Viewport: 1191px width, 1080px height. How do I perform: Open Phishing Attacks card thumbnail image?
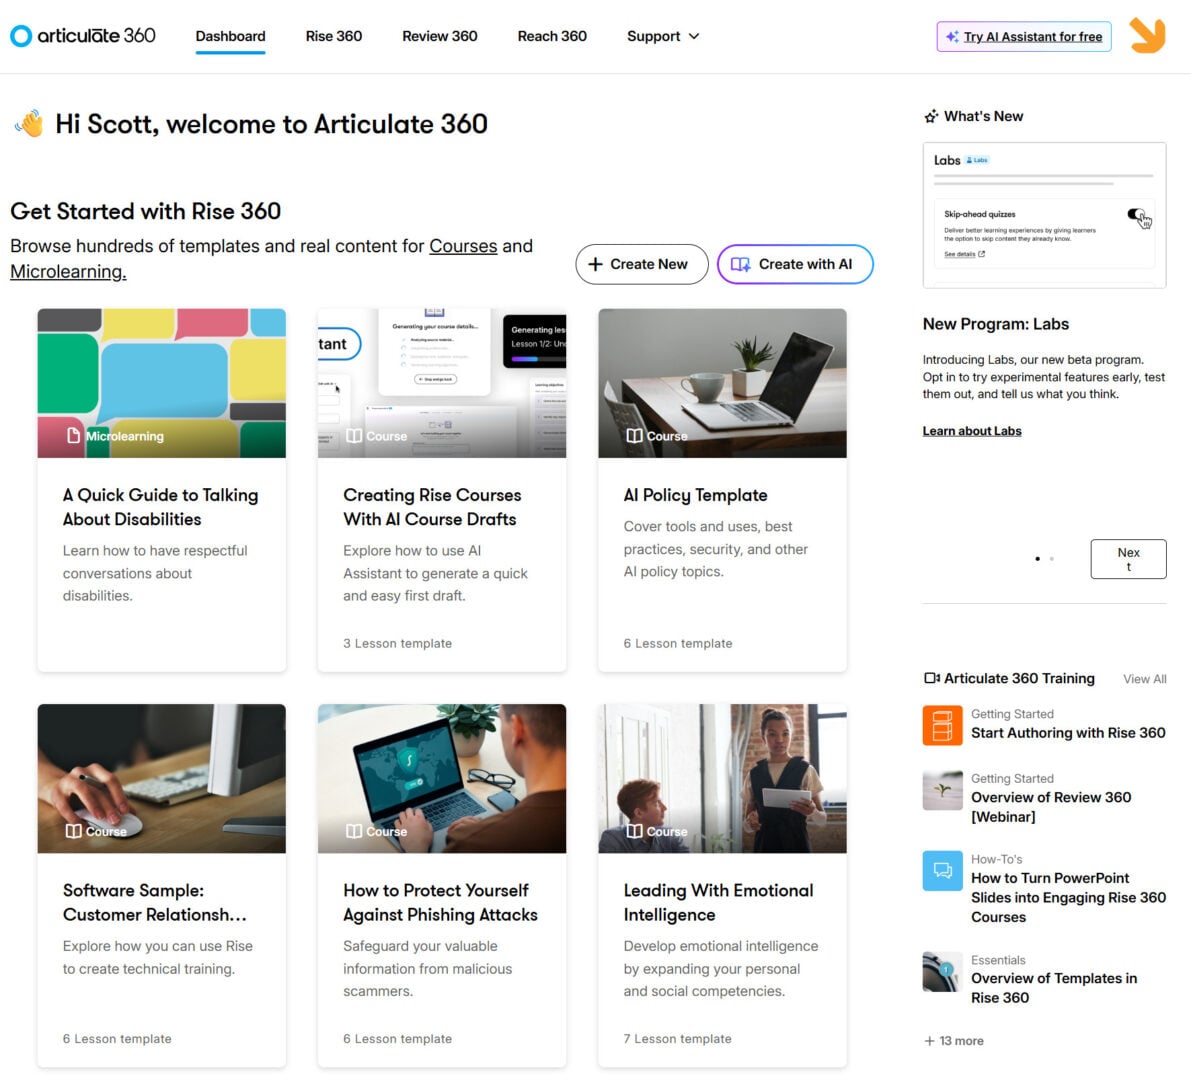(x=442, y=778)
